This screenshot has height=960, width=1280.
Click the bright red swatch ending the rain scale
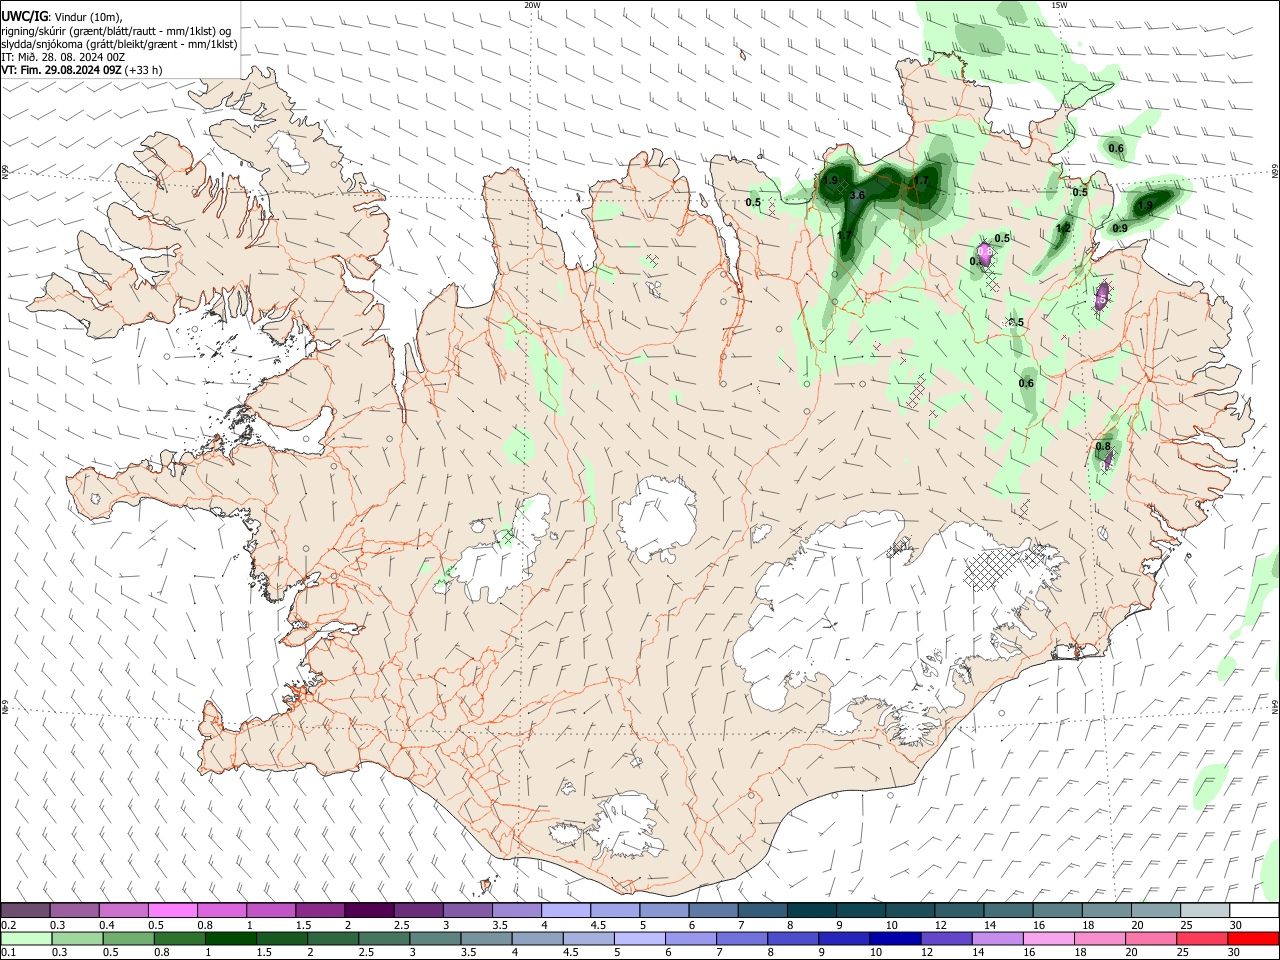point(1253,938)
